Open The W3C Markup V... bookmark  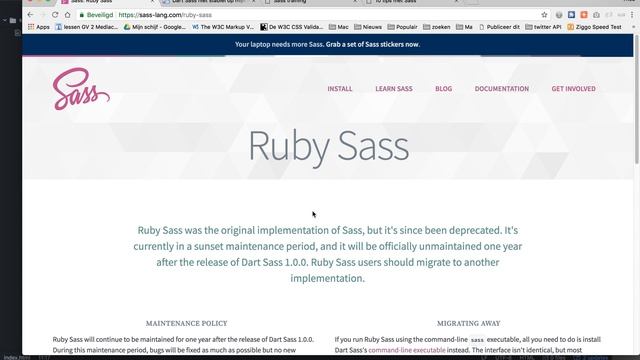(223, 27)
